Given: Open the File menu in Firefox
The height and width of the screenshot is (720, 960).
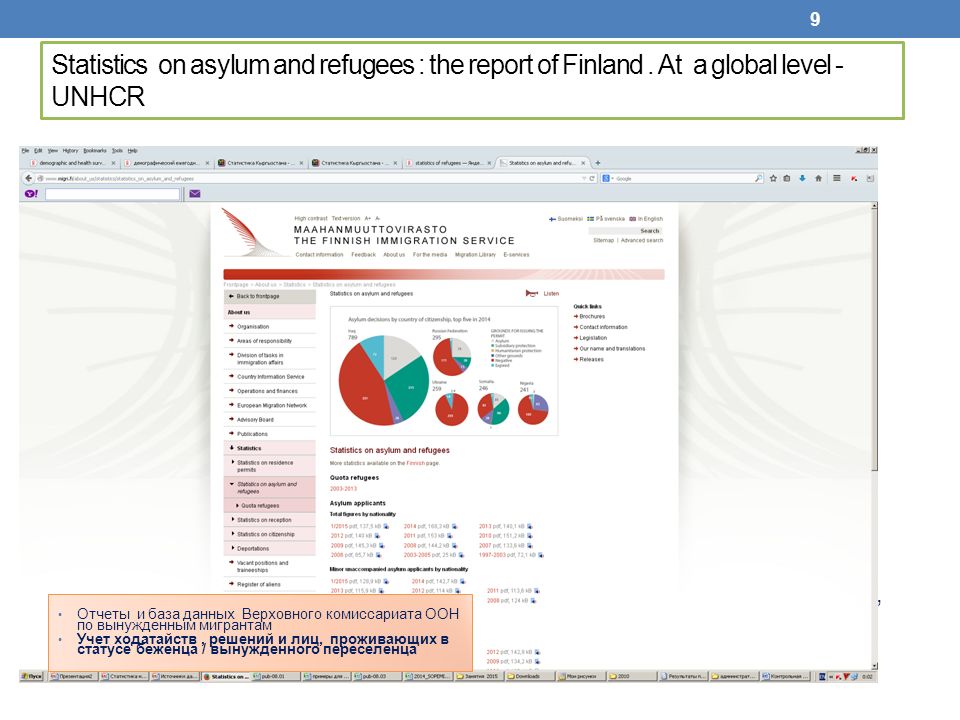Looking at the screenshot, I should [25, 151].
